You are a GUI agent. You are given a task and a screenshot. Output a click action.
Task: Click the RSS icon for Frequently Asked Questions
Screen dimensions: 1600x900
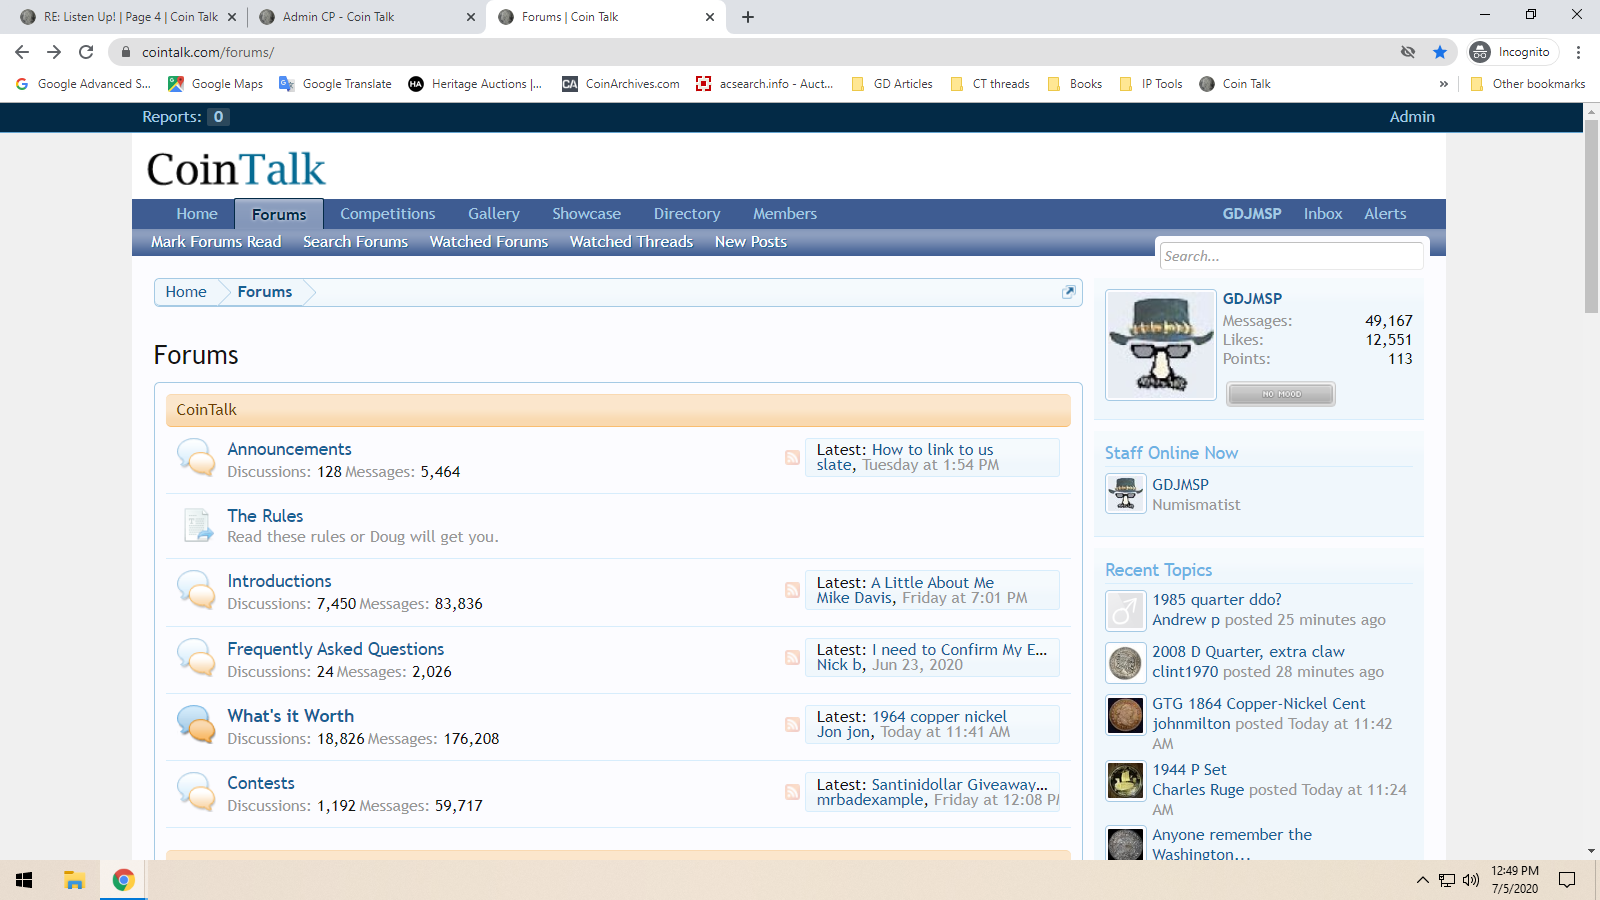[x=792, y=657]
